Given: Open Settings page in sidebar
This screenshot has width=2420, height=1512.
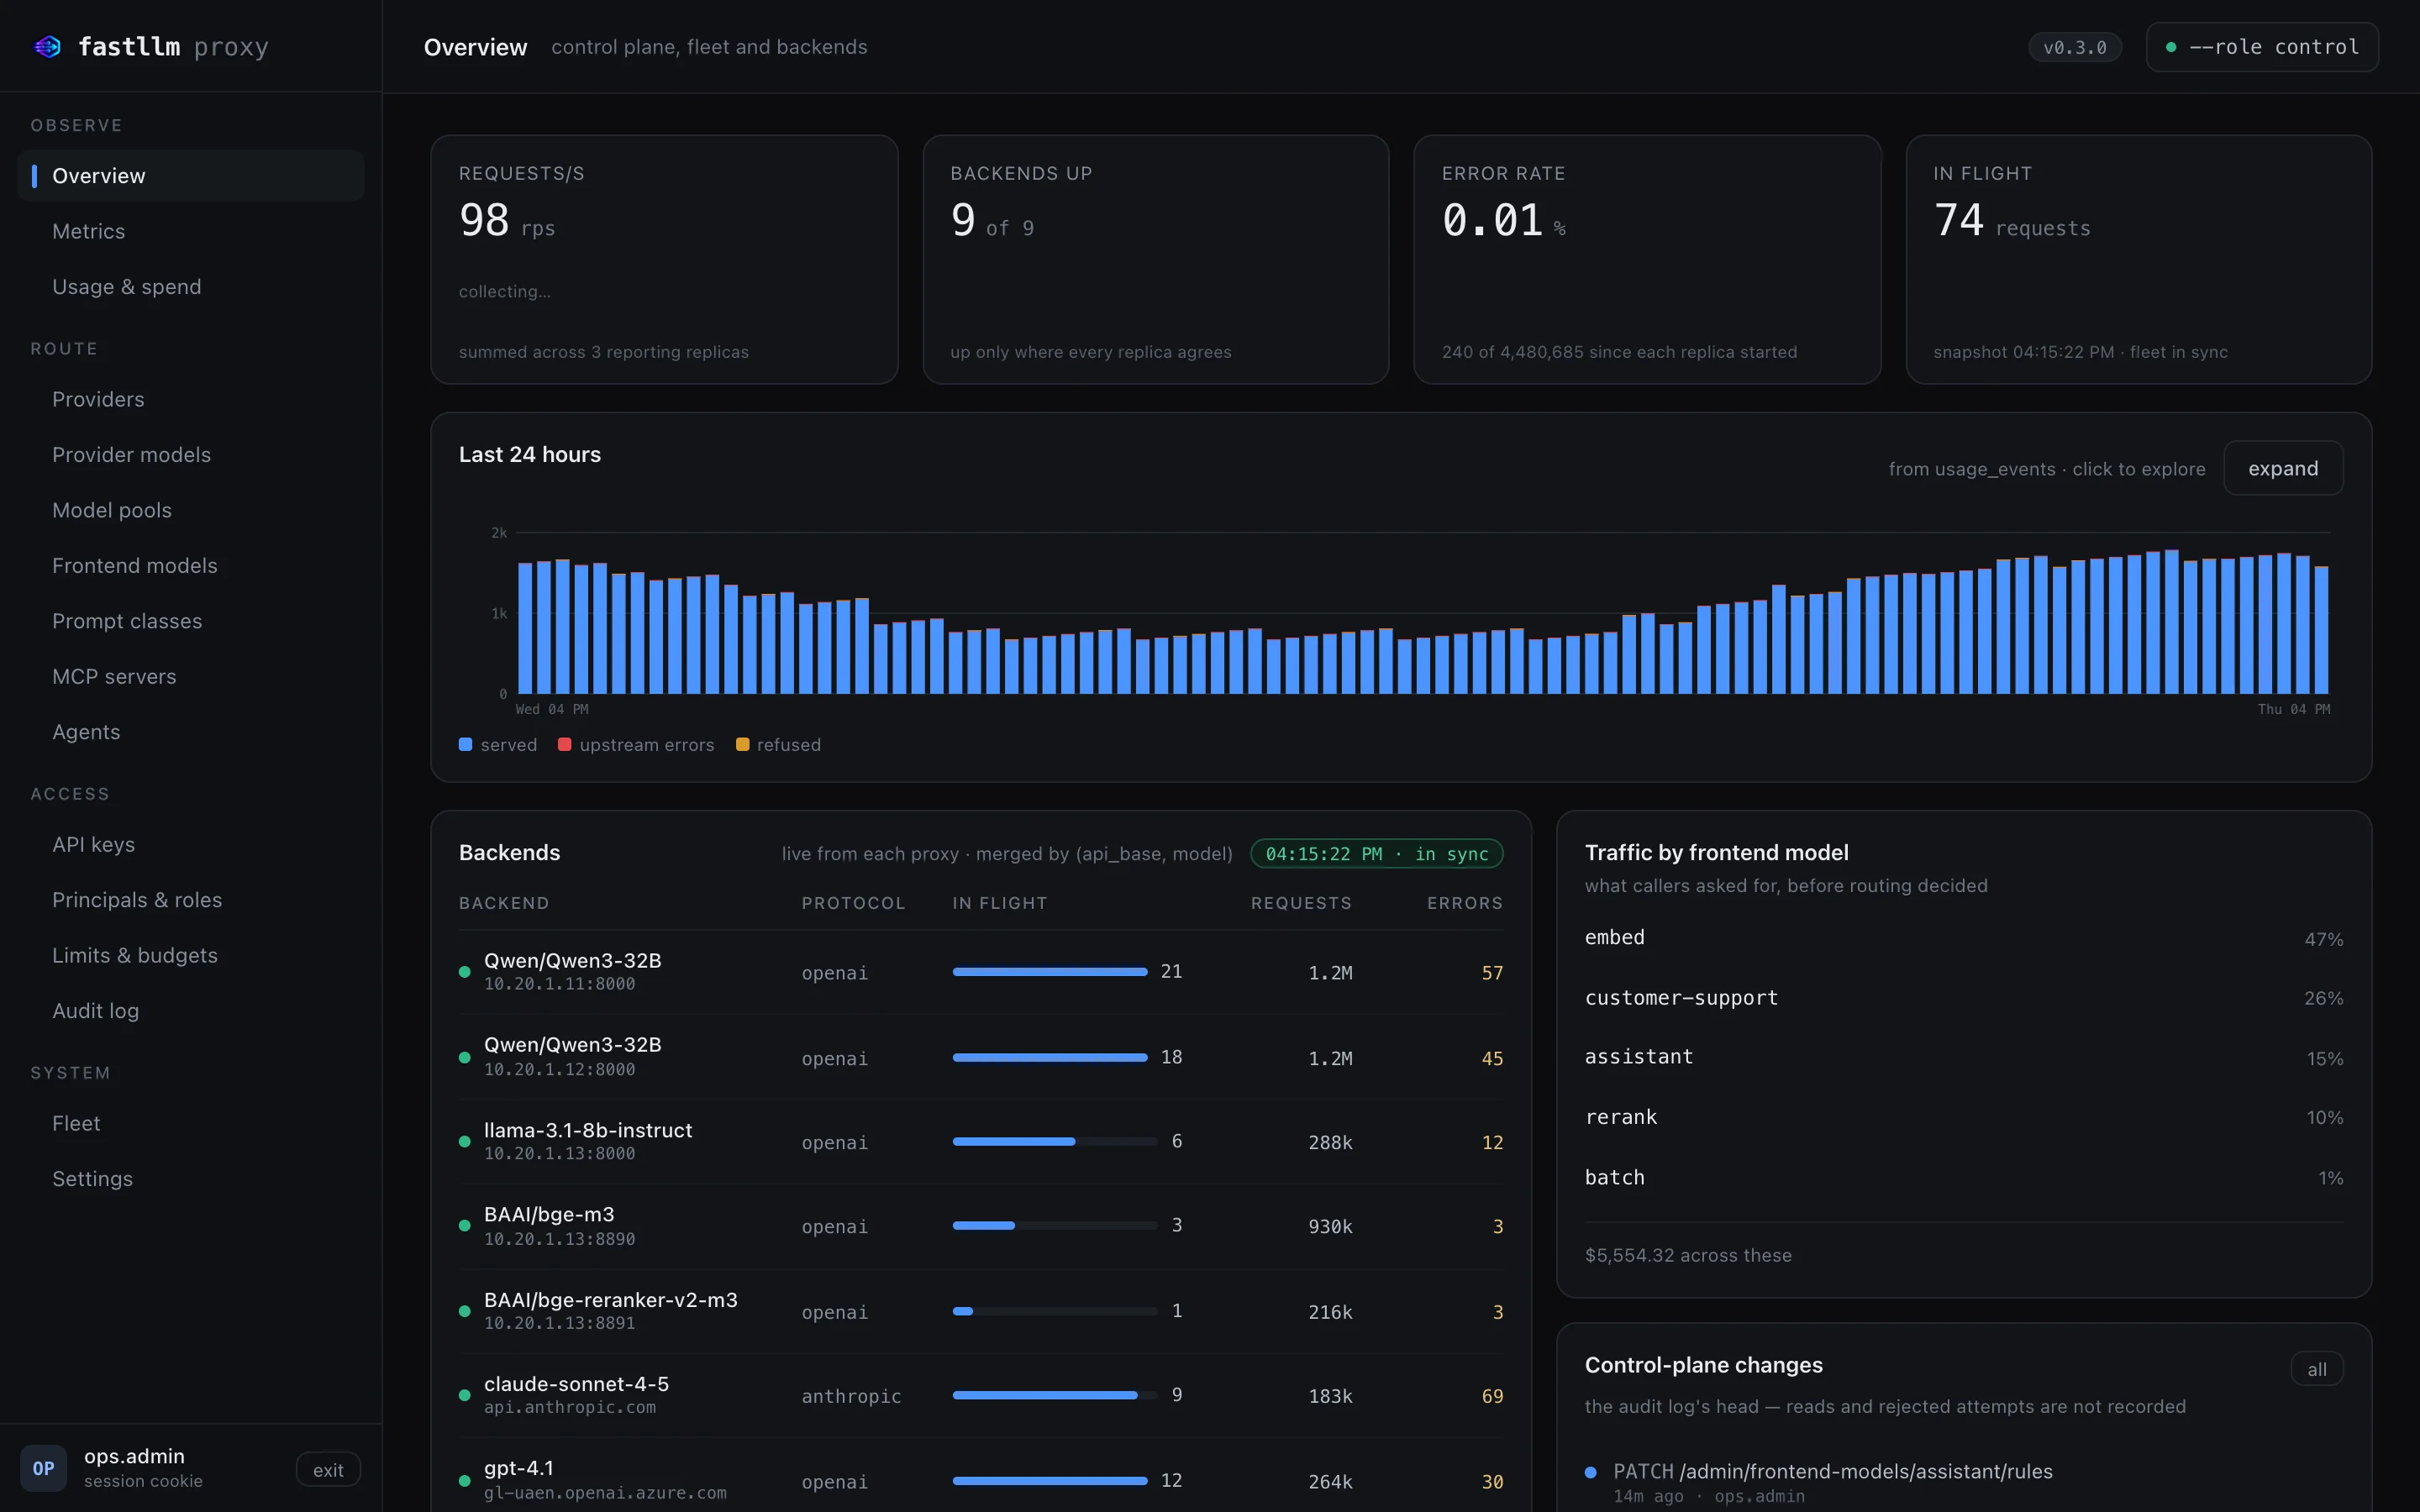Looking at the screenshot, I should 190,1179.
